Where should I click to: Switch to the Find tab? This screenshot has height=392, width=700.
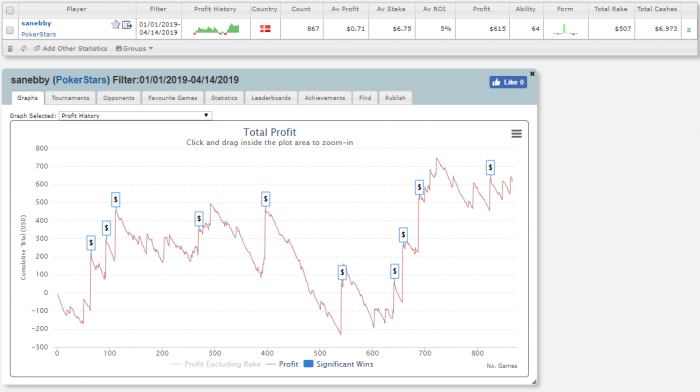[x=365, y=98]
